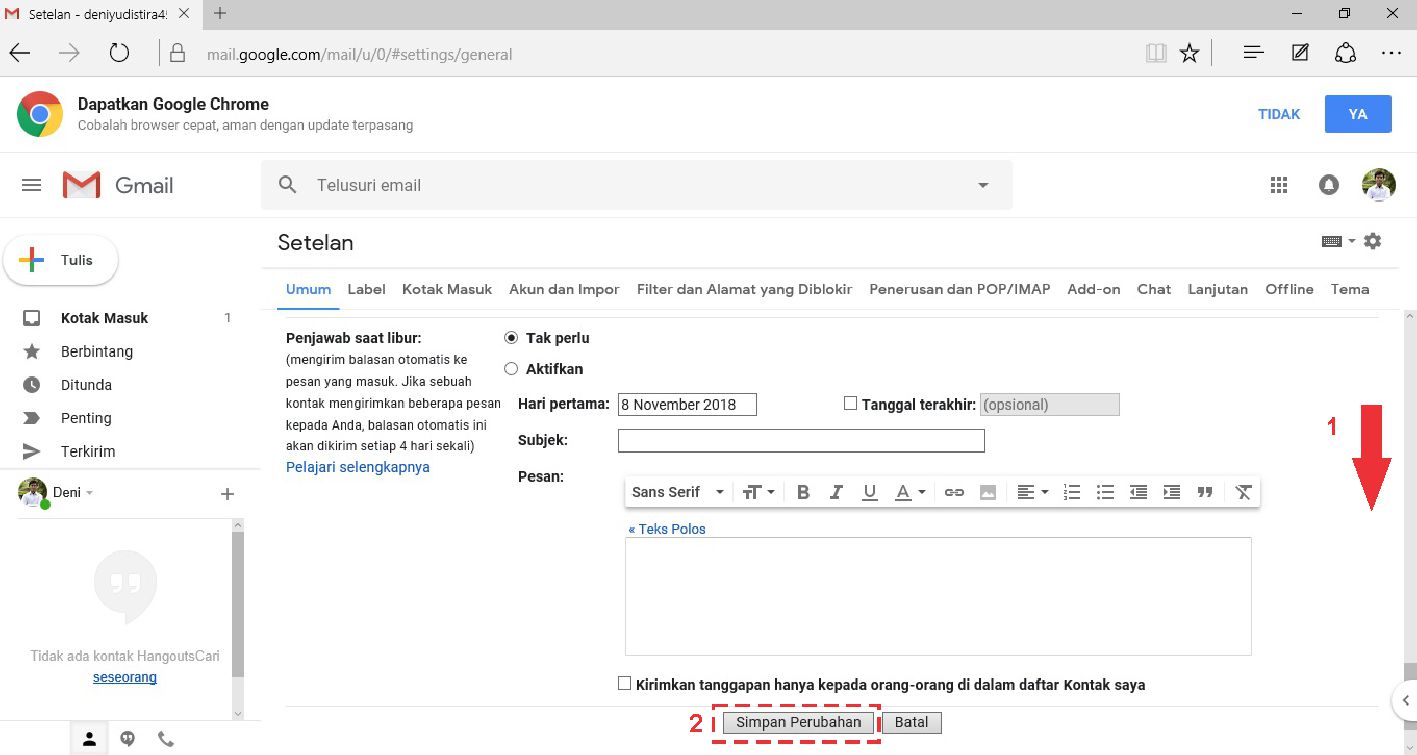Click the Italic formatting icon

coord(836,492)
